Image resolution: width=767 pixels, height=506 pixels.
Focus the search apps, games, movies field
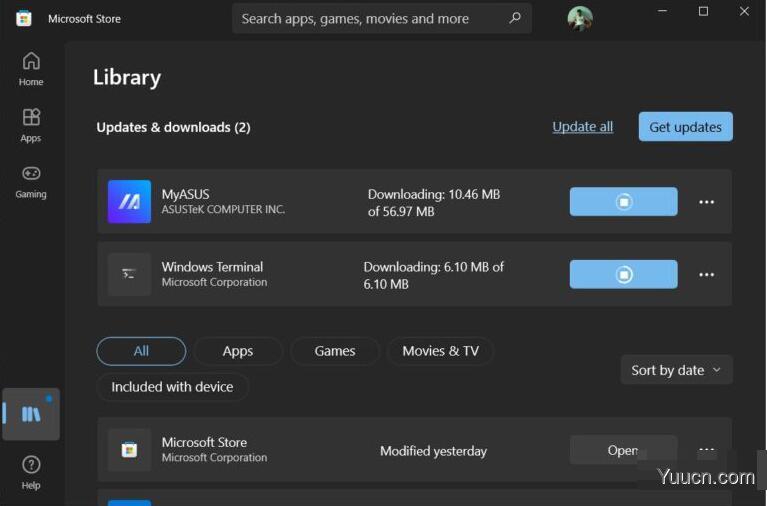pyautogui.click(x=382, y=19)
